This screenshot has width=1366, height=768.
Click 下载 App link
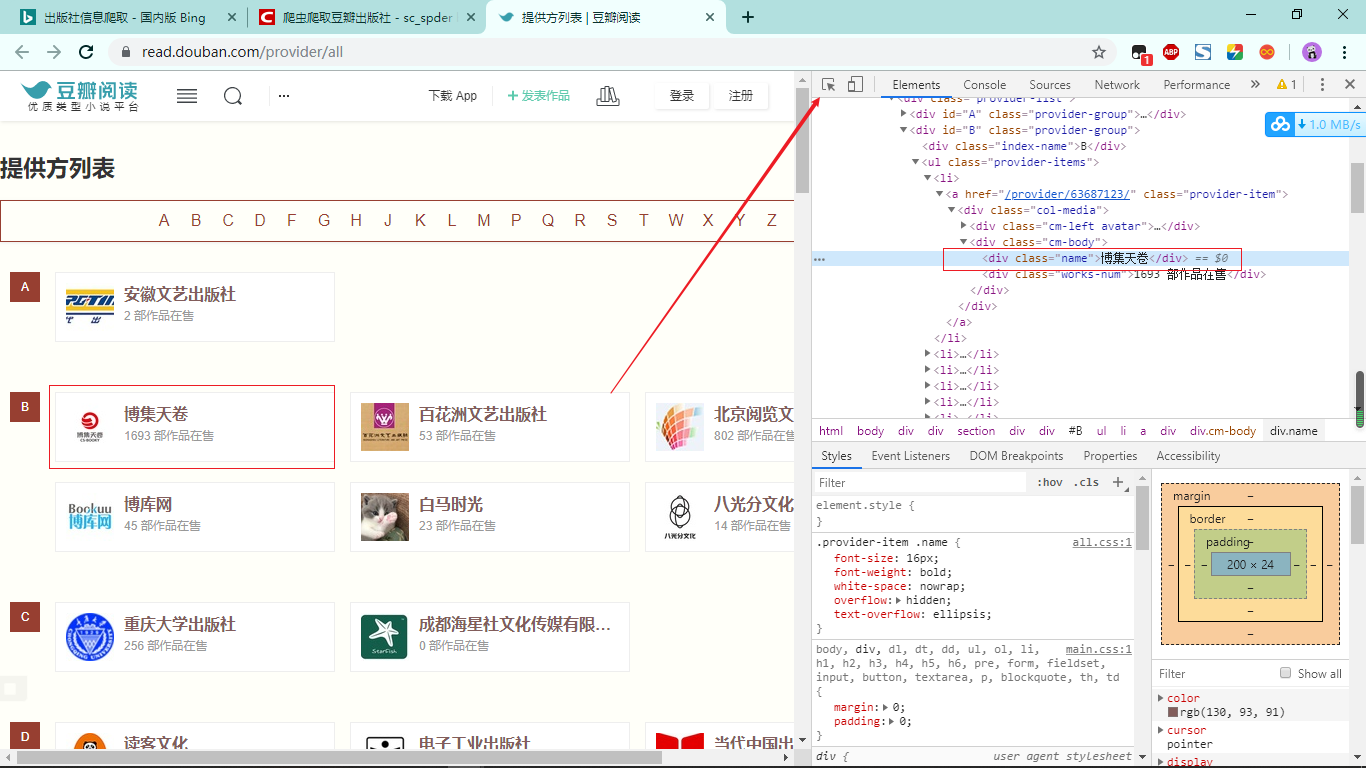[x=453, y=96]
